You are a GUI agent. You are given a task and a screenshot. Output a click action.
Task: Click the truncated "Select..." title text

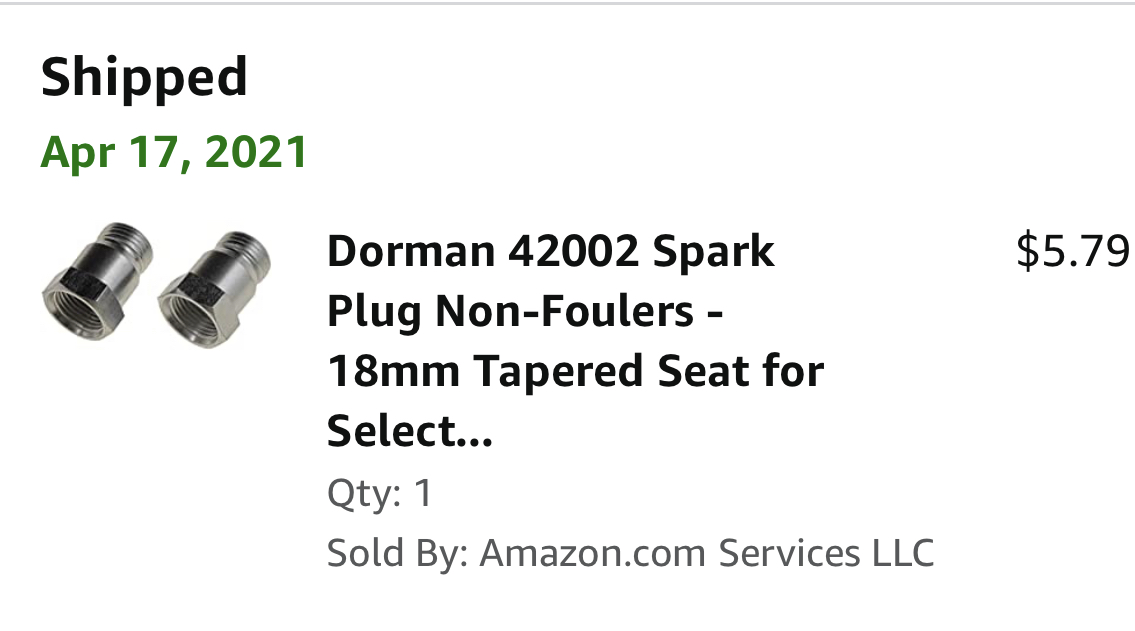(410, 432)
